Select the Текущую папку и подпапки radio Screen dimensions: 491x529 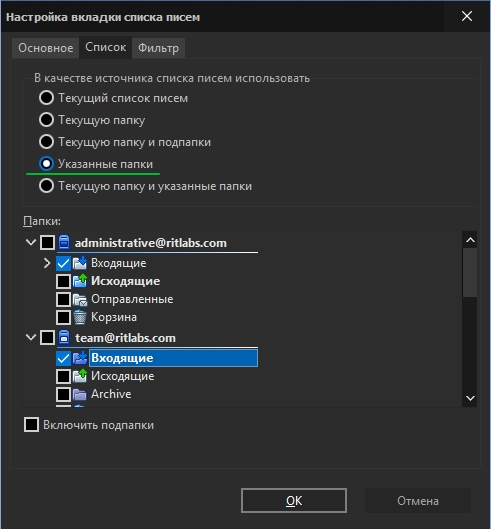point(46,142)
